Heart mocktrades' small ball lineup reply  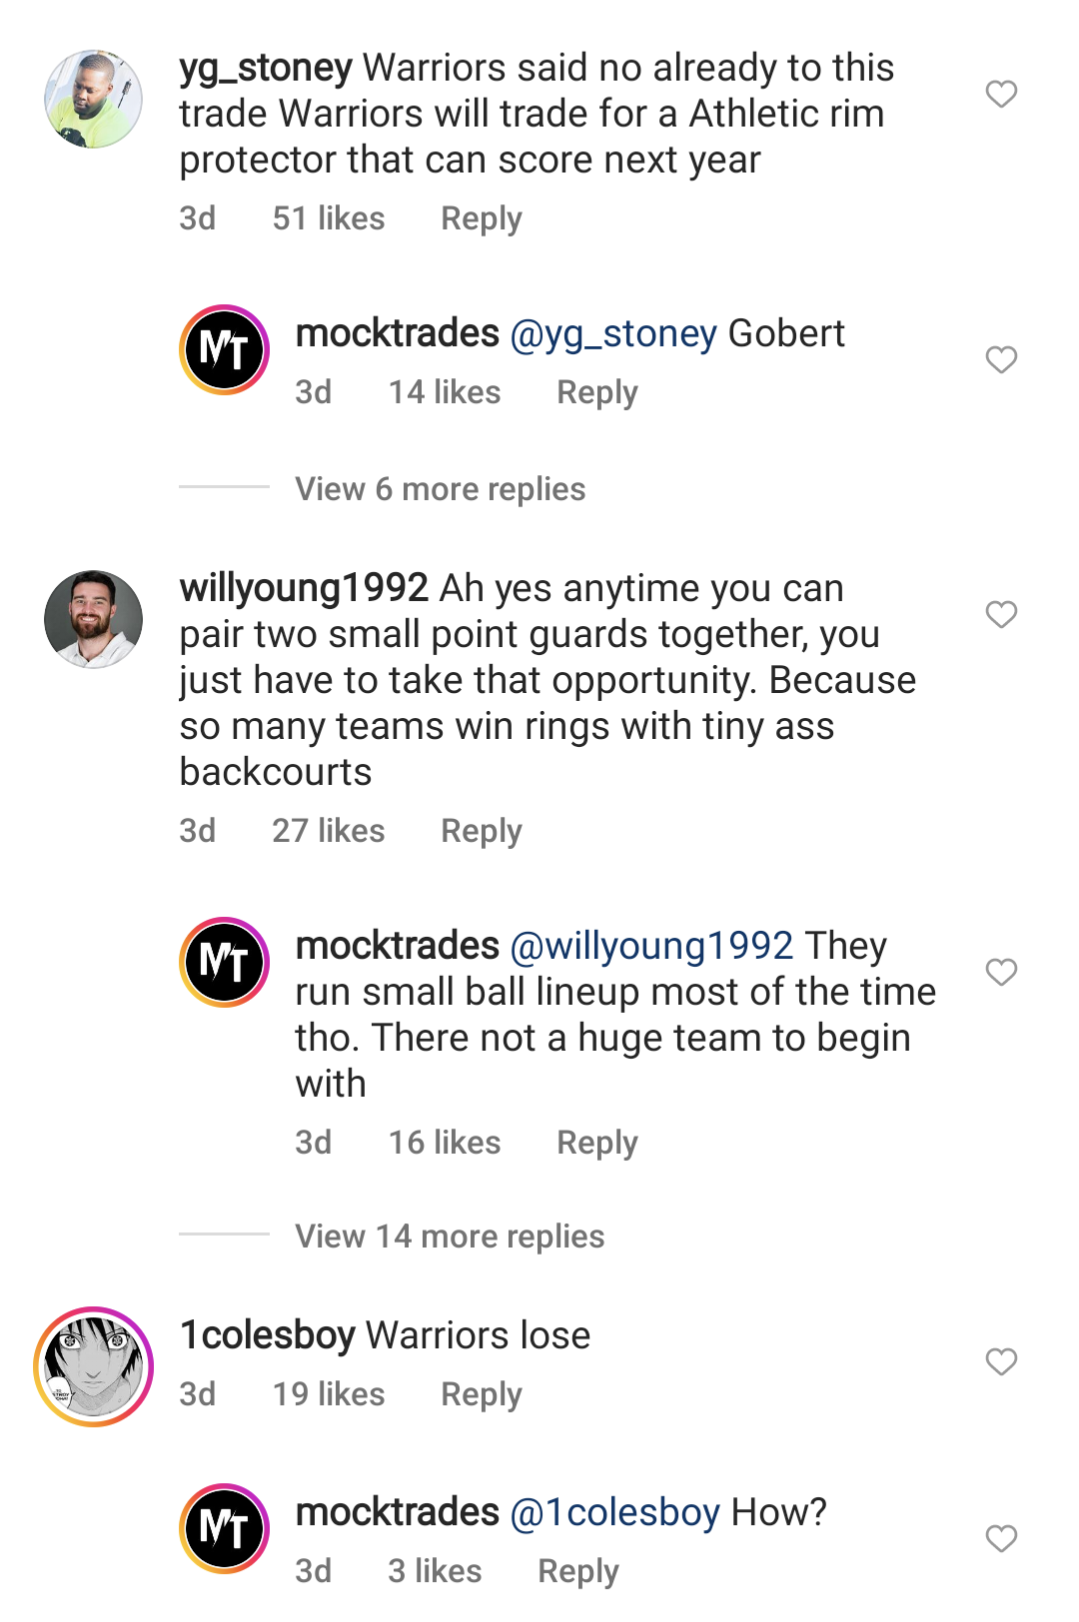[x=1001, y=972]
